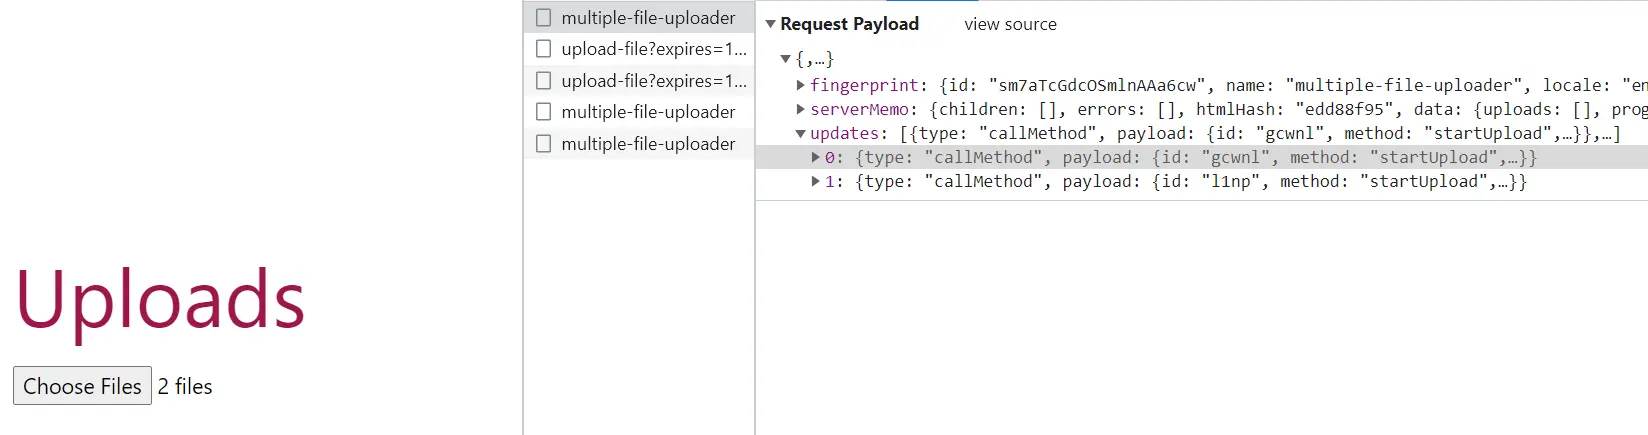Collapse the updates array
The width and height of the screenshot is (1648, 435).
(x=800, y=133)
